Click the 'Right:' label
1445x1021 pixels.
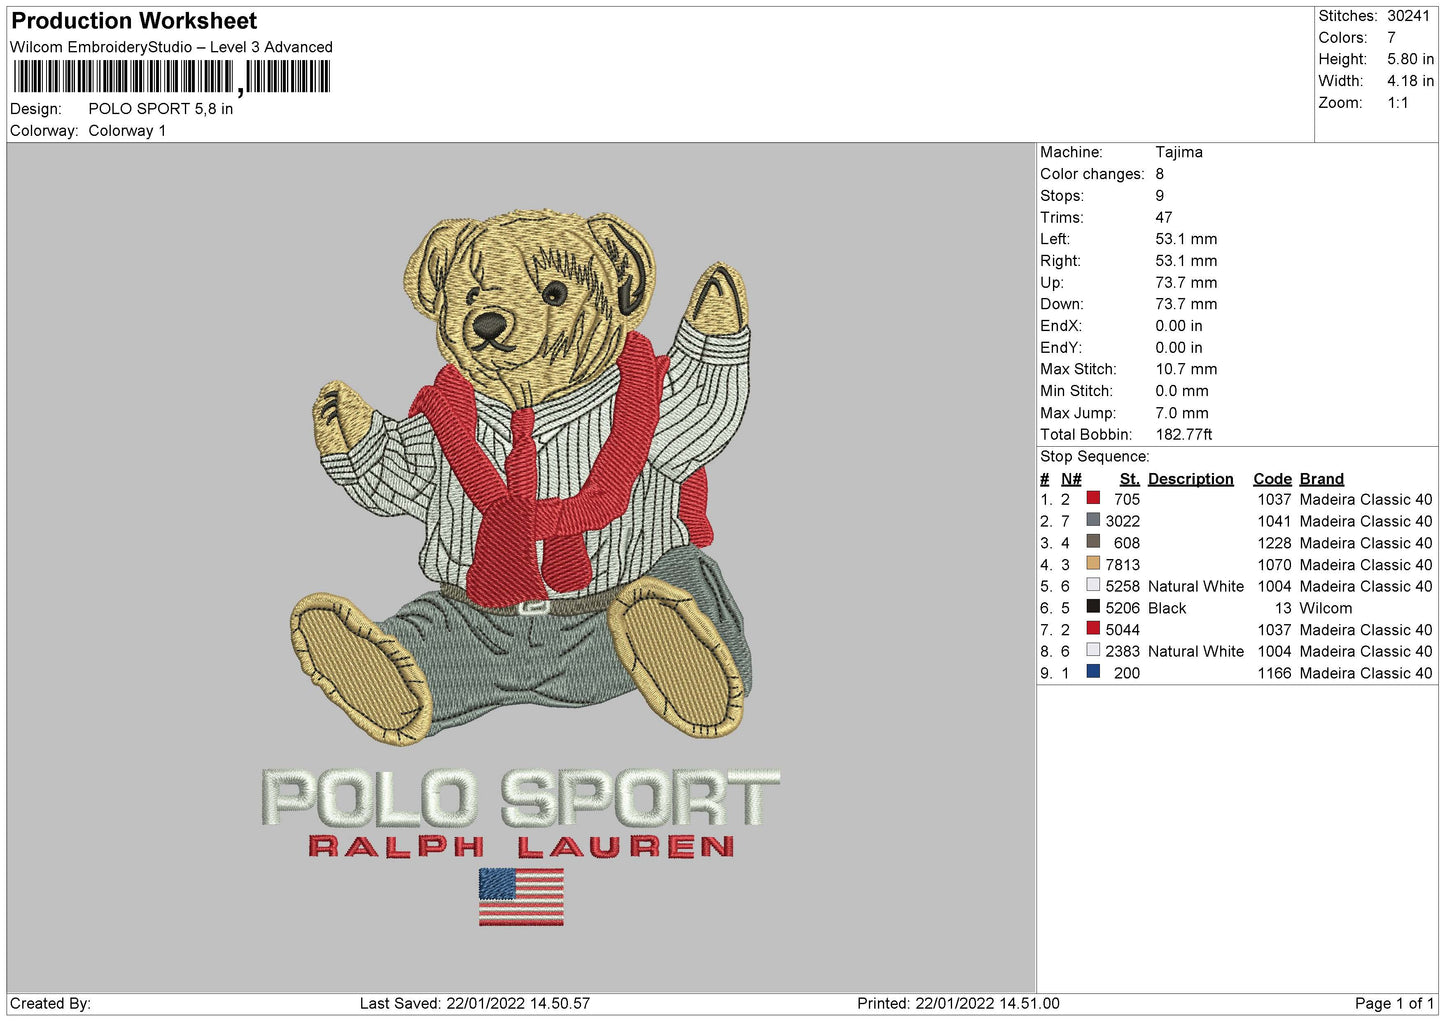(1060, 261)
